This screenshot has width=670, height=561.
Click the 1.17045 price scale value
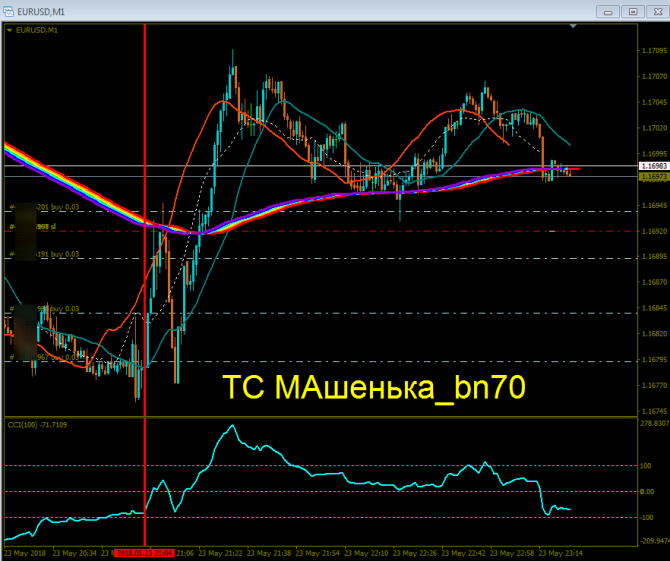(x=655, y=102)
